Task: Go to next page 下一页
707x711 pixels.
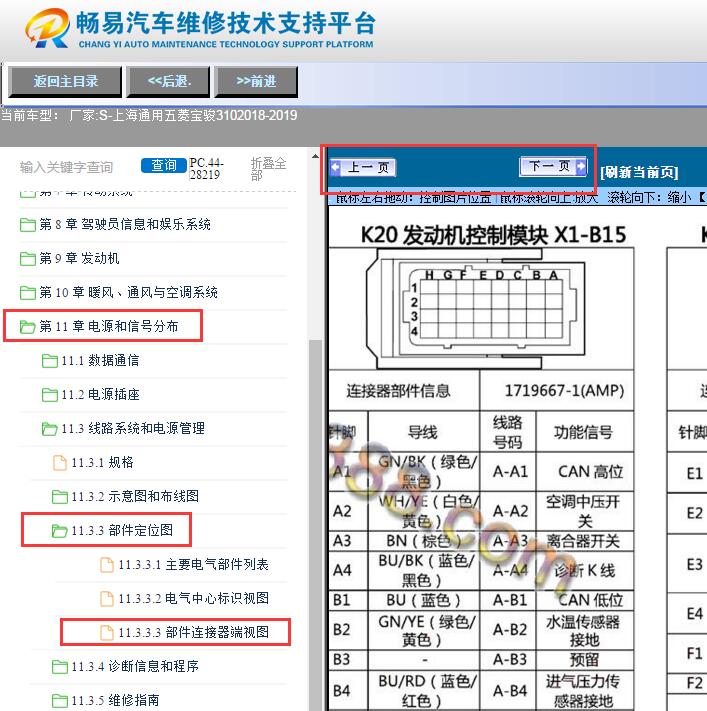Action: pyautogui.click(x=553, y=166)
